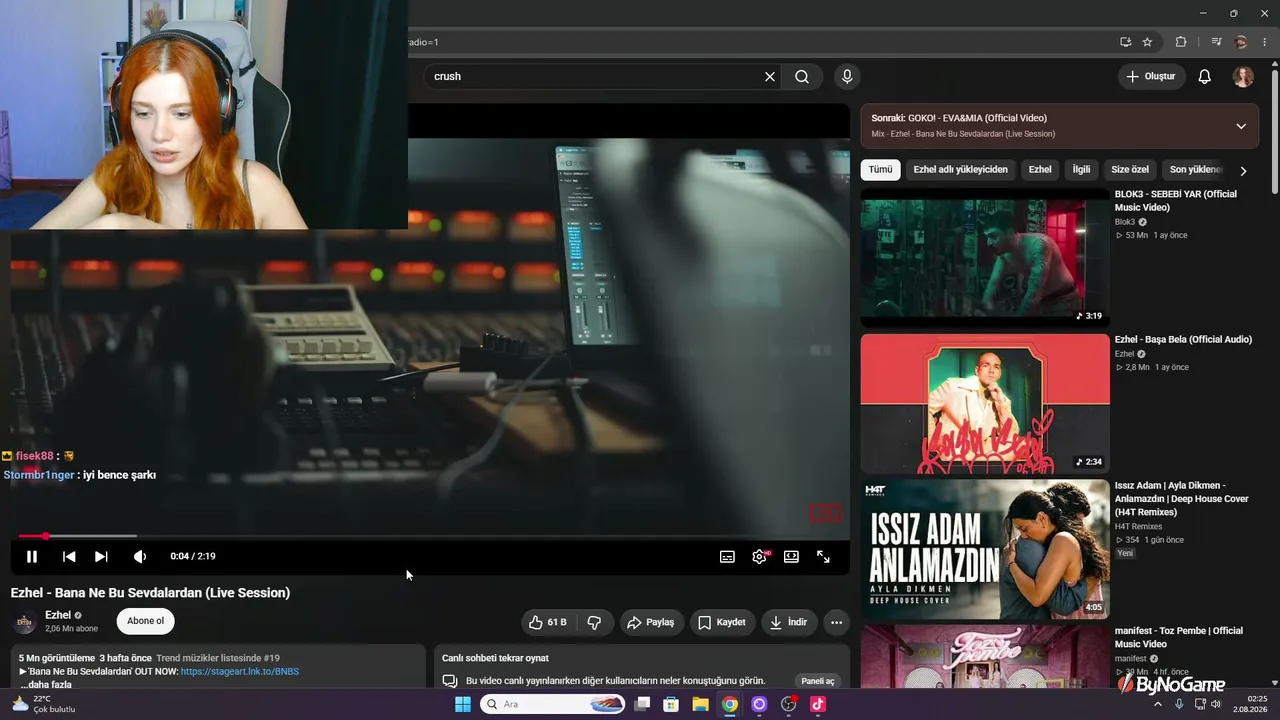Open Issız Adam Ayla Dikmen title
1280x720 pixels.
point(1182,499)
